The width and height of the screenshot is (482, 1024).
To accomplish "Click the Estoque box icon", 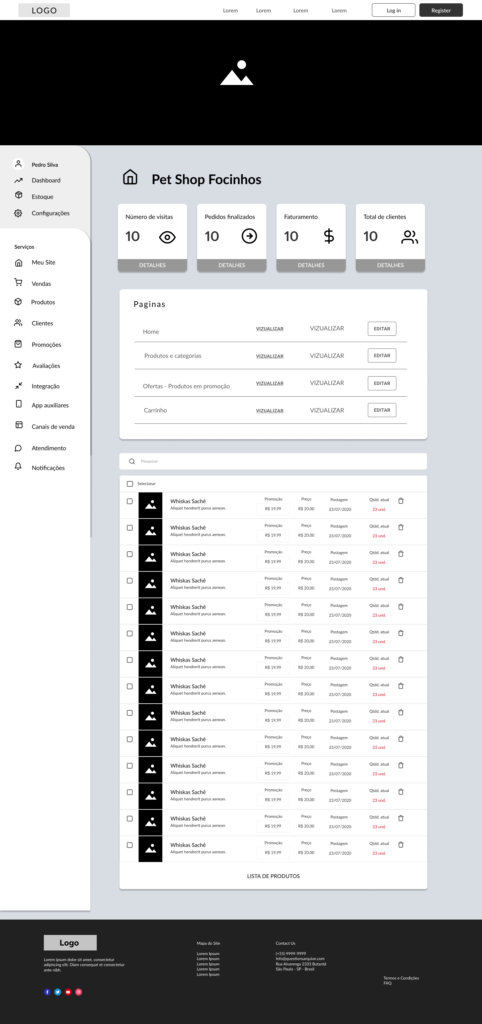I will [18, 196].
